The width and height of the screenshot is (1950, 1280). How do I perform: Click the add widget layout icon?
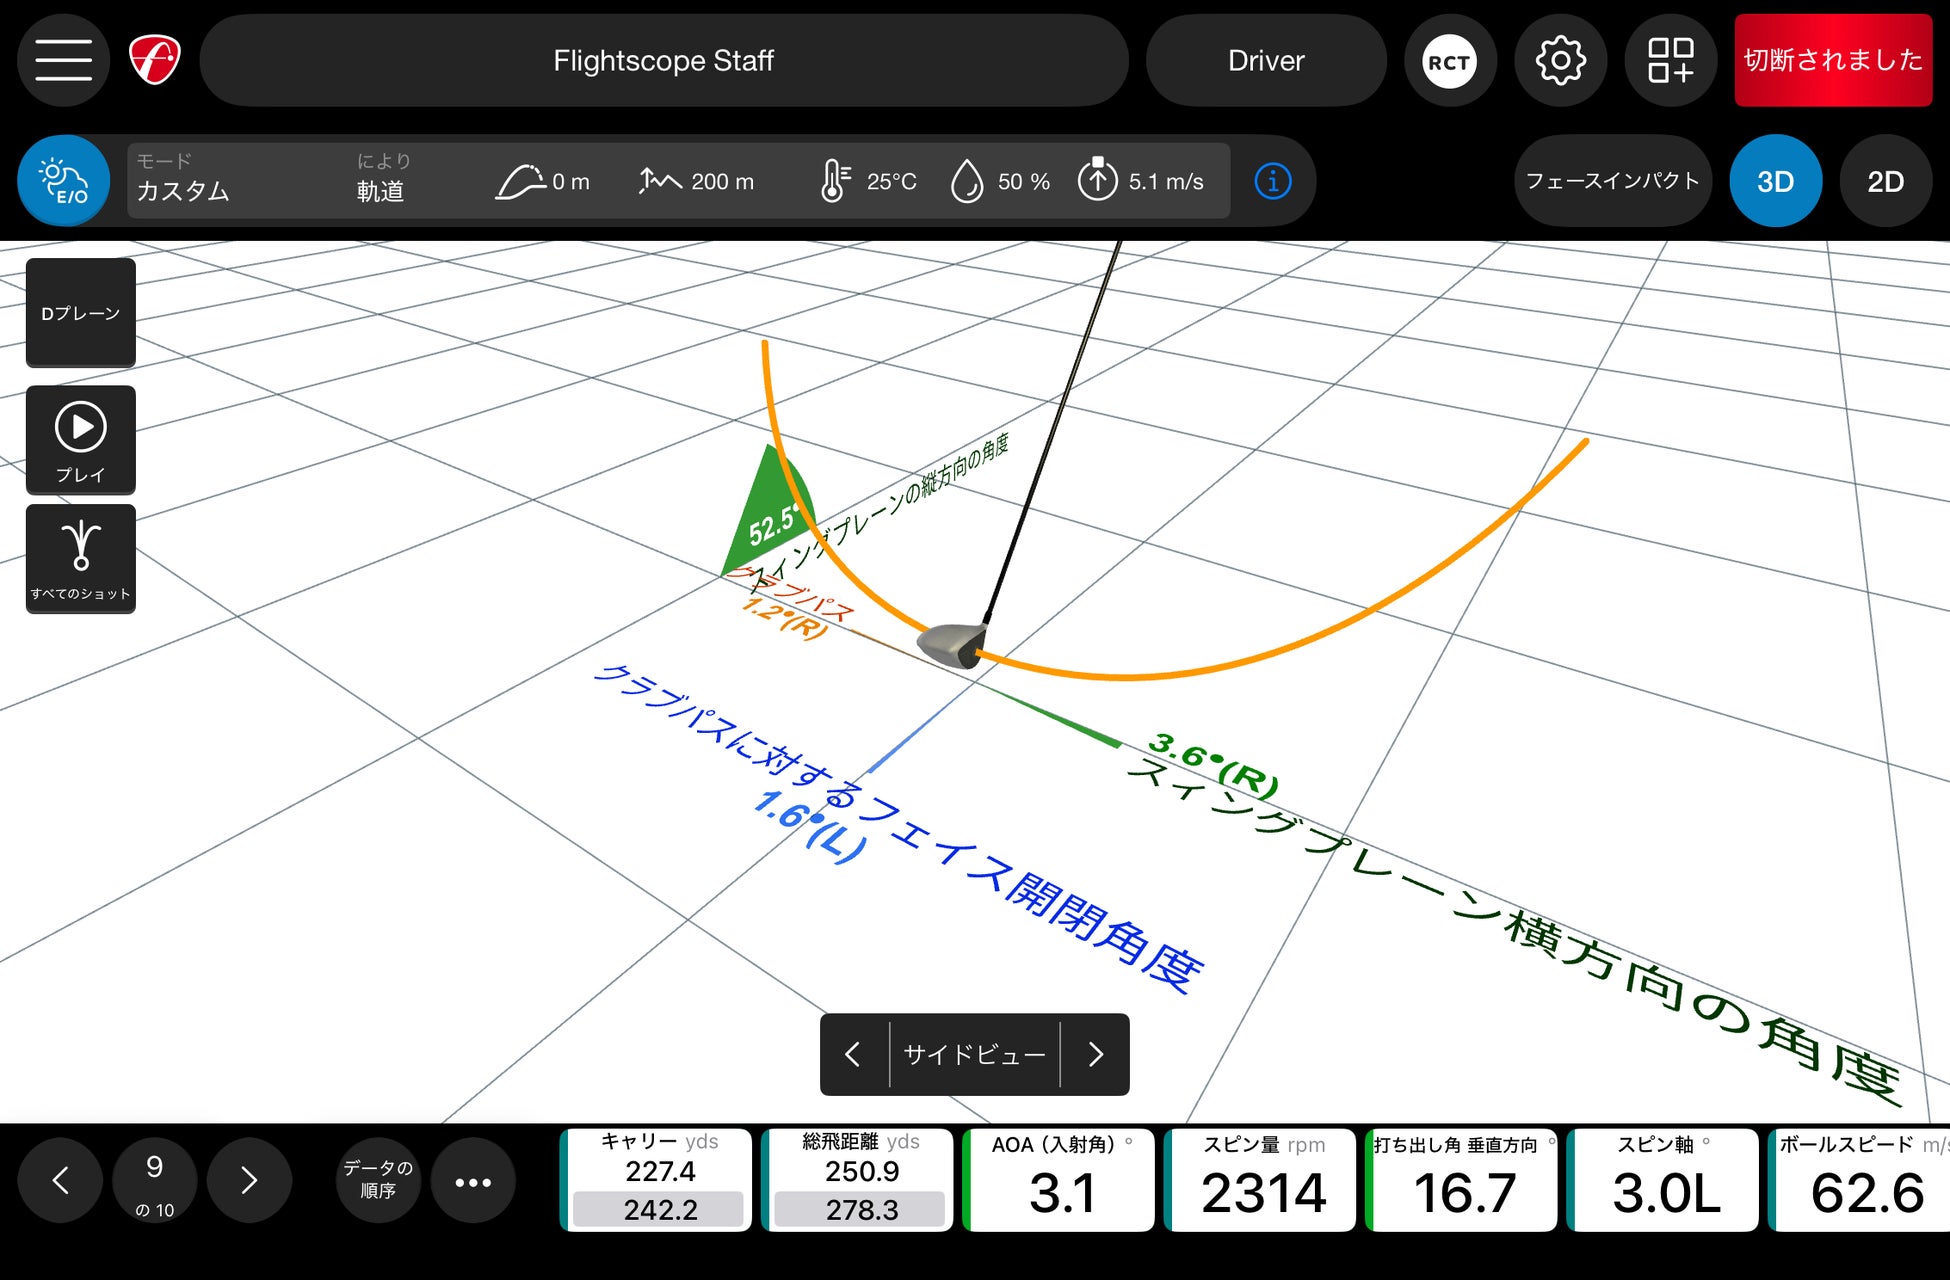1670,62
